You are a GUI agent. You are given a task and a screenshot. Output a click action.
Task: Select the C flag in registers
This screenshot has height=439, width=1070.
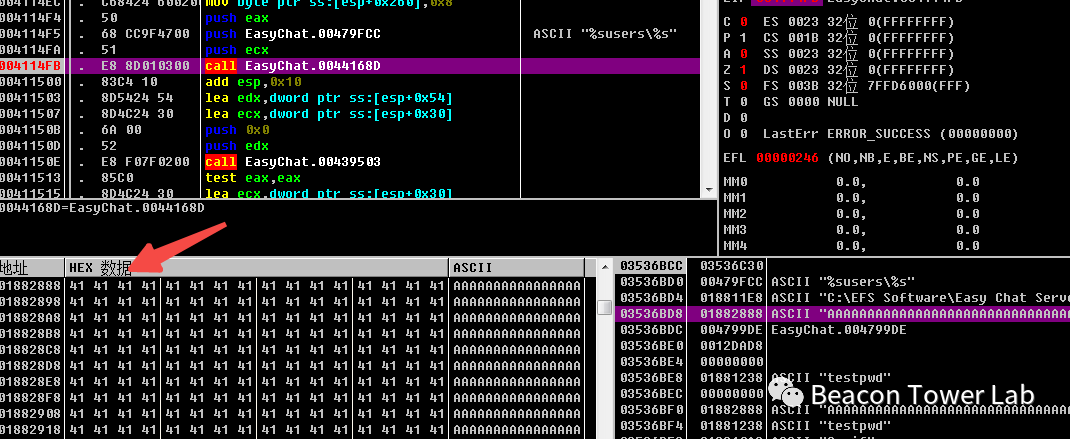pyautogui.click(x=738, y=22)
